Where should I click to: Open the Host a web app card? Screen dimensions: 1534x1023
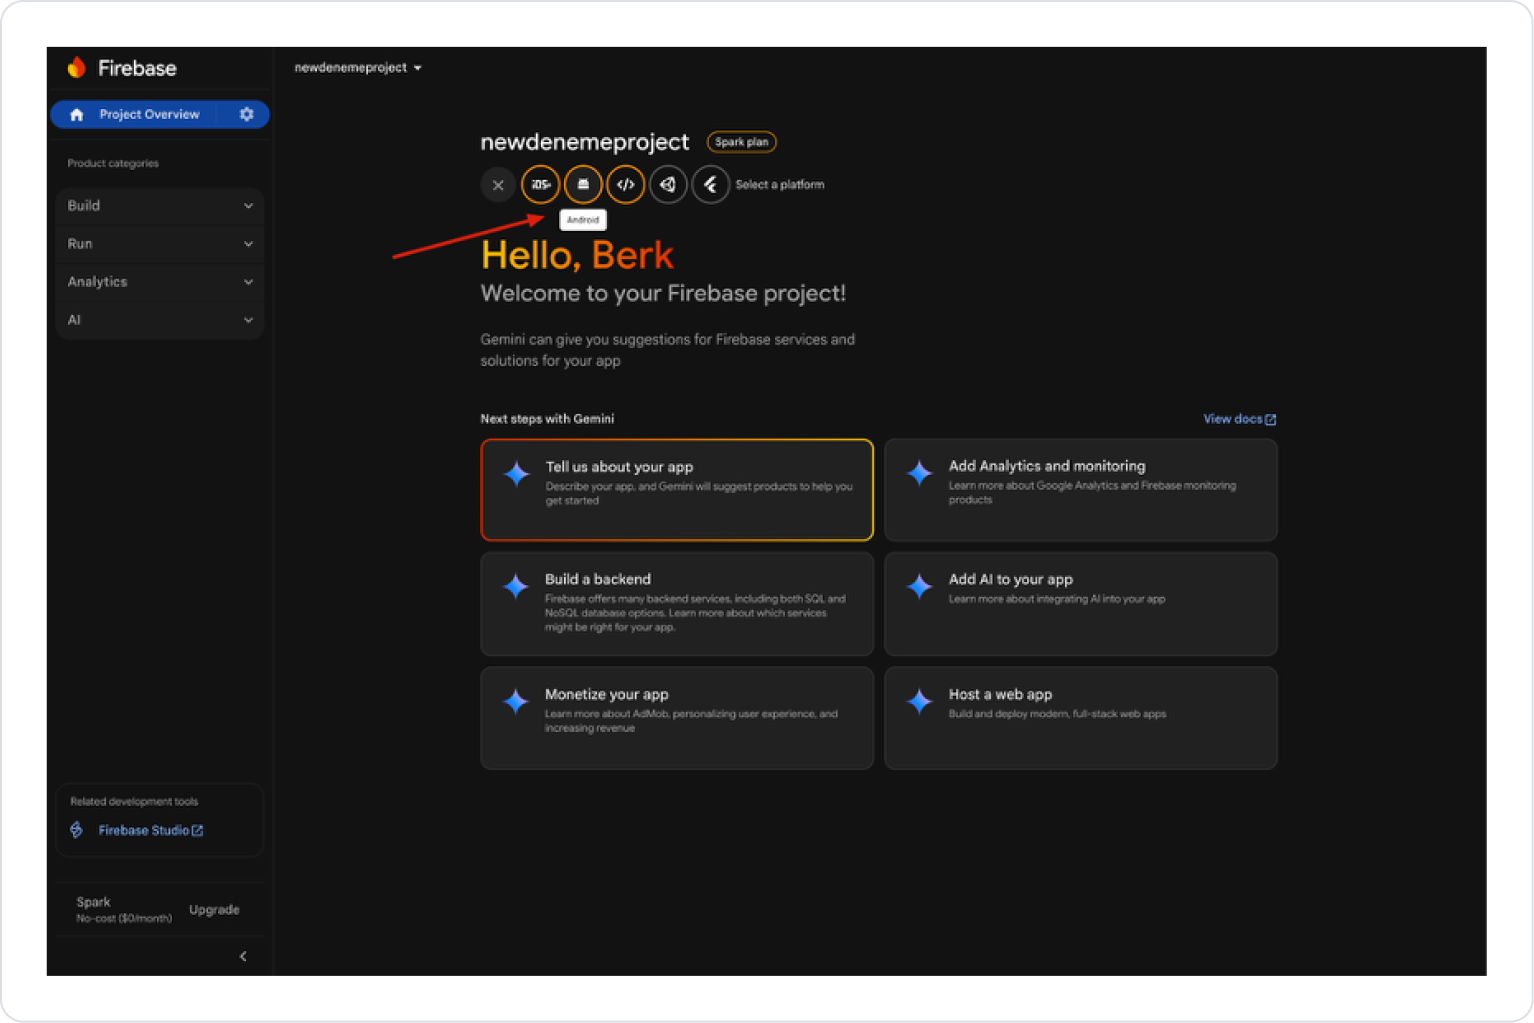point(1081,718)
